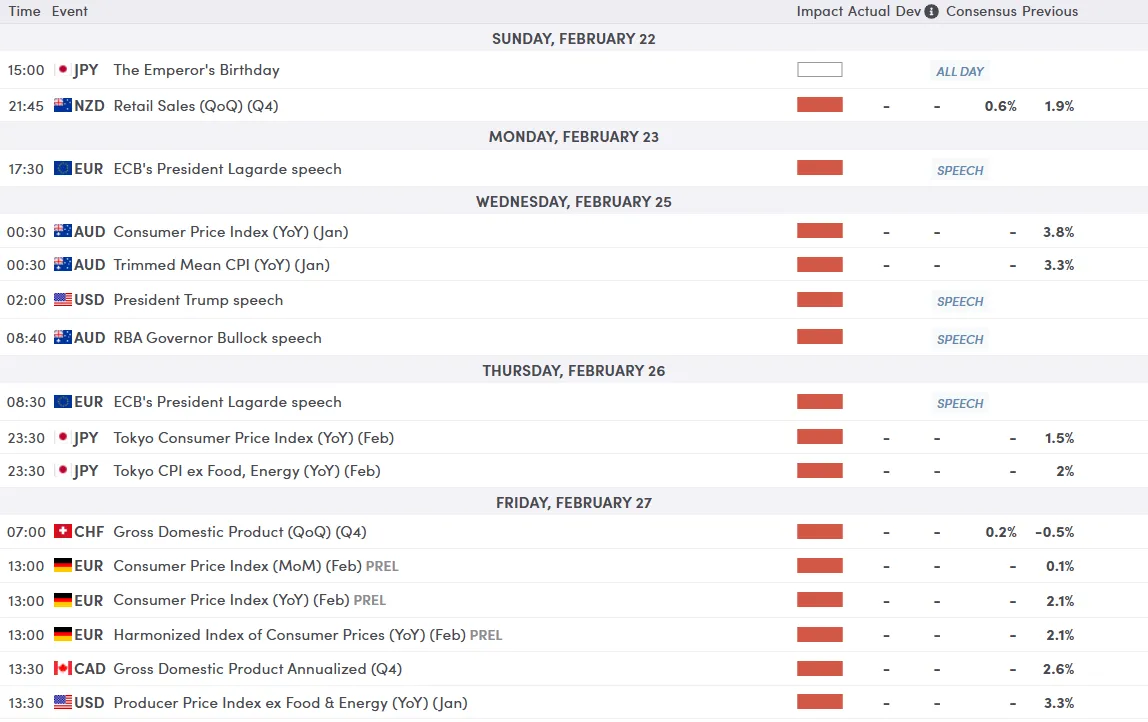Expand the Producer Price Index ex Food & Energy row
Viewport: 1148px width, 722px height.
[x=290, y=703]
